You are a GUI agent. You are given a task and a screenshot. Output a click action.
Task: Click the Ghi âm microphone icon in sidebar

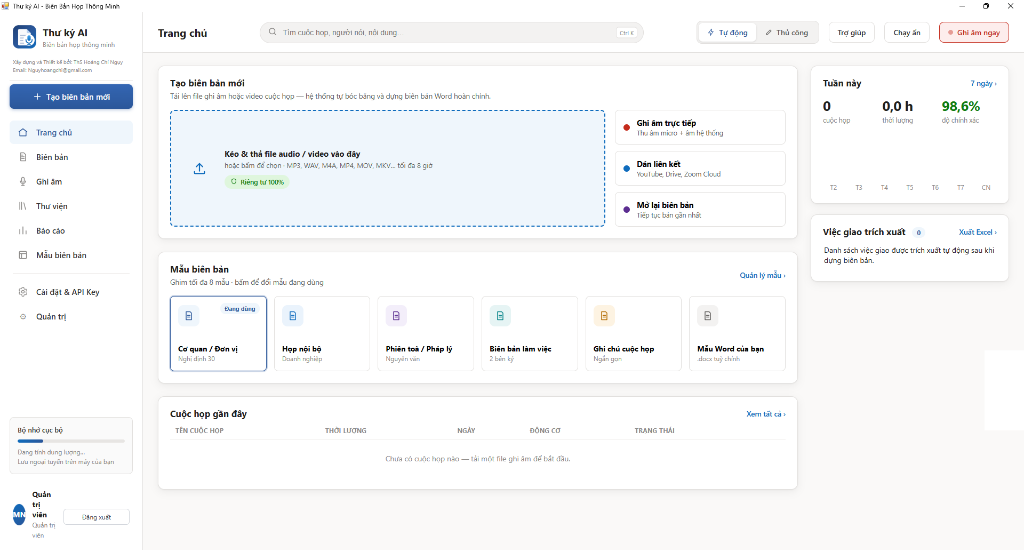coord(23,182)
